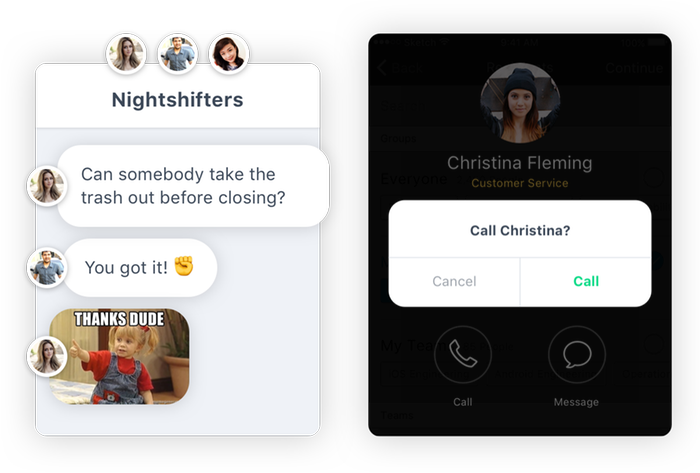Tap avatar beside "You got it!" message
This screenshot has width=700, height=473.
pyautogui.click(x=46, y=267)
